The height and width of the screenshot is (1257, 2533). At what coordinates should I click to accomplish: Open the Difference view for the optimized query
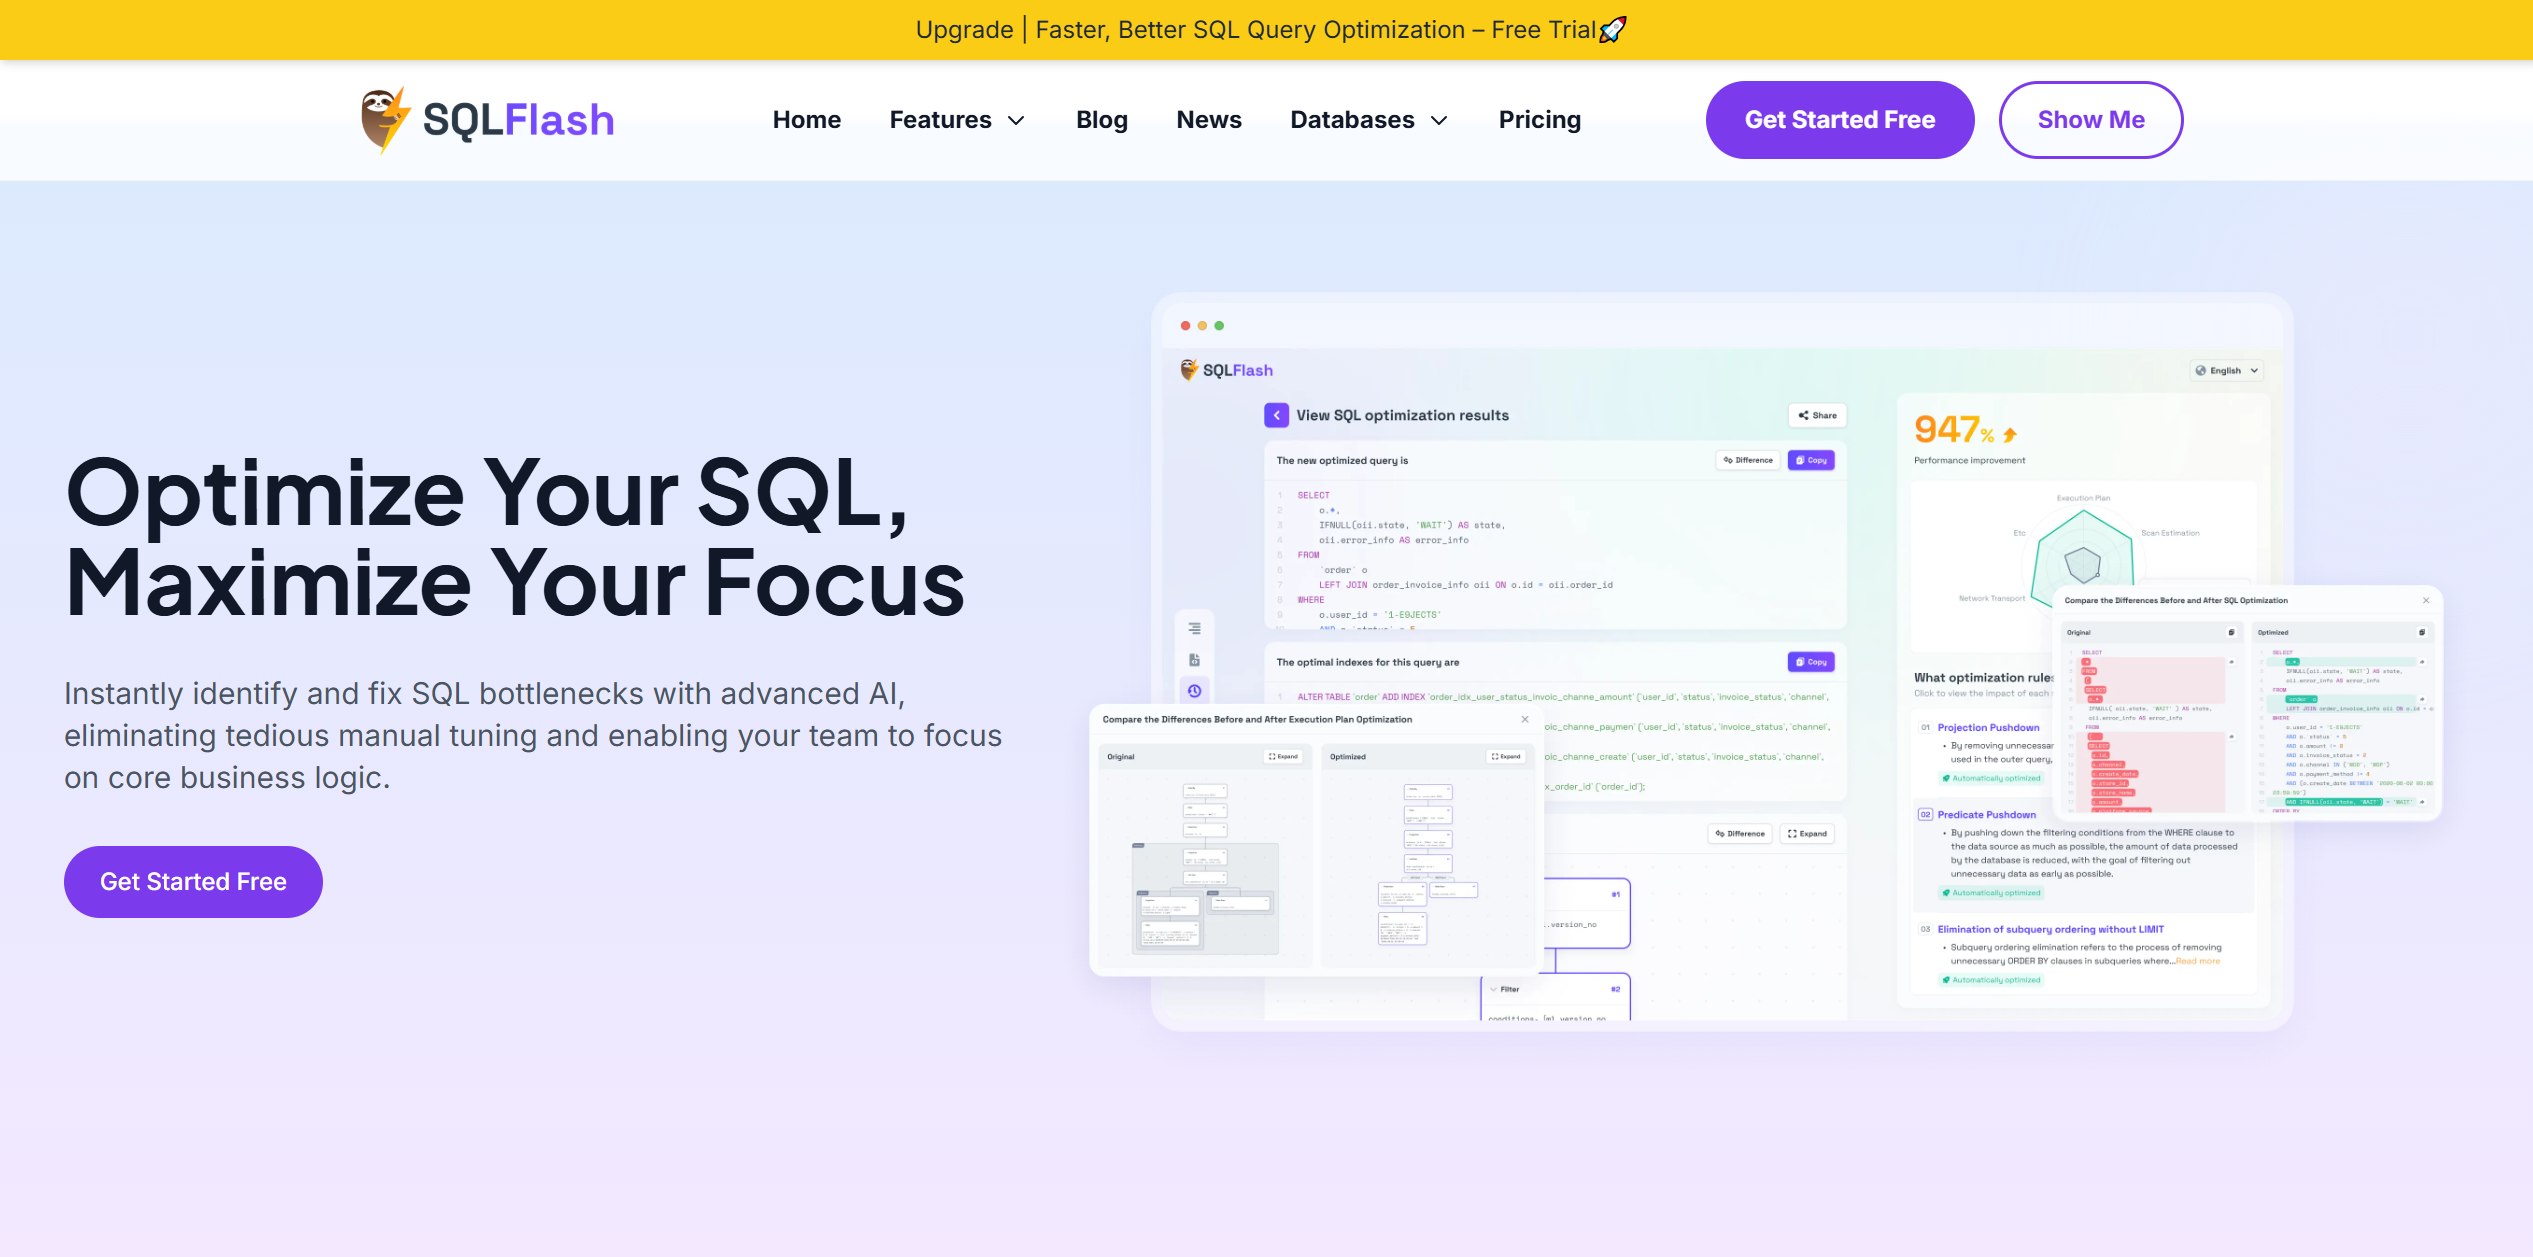pos(1747,460)
